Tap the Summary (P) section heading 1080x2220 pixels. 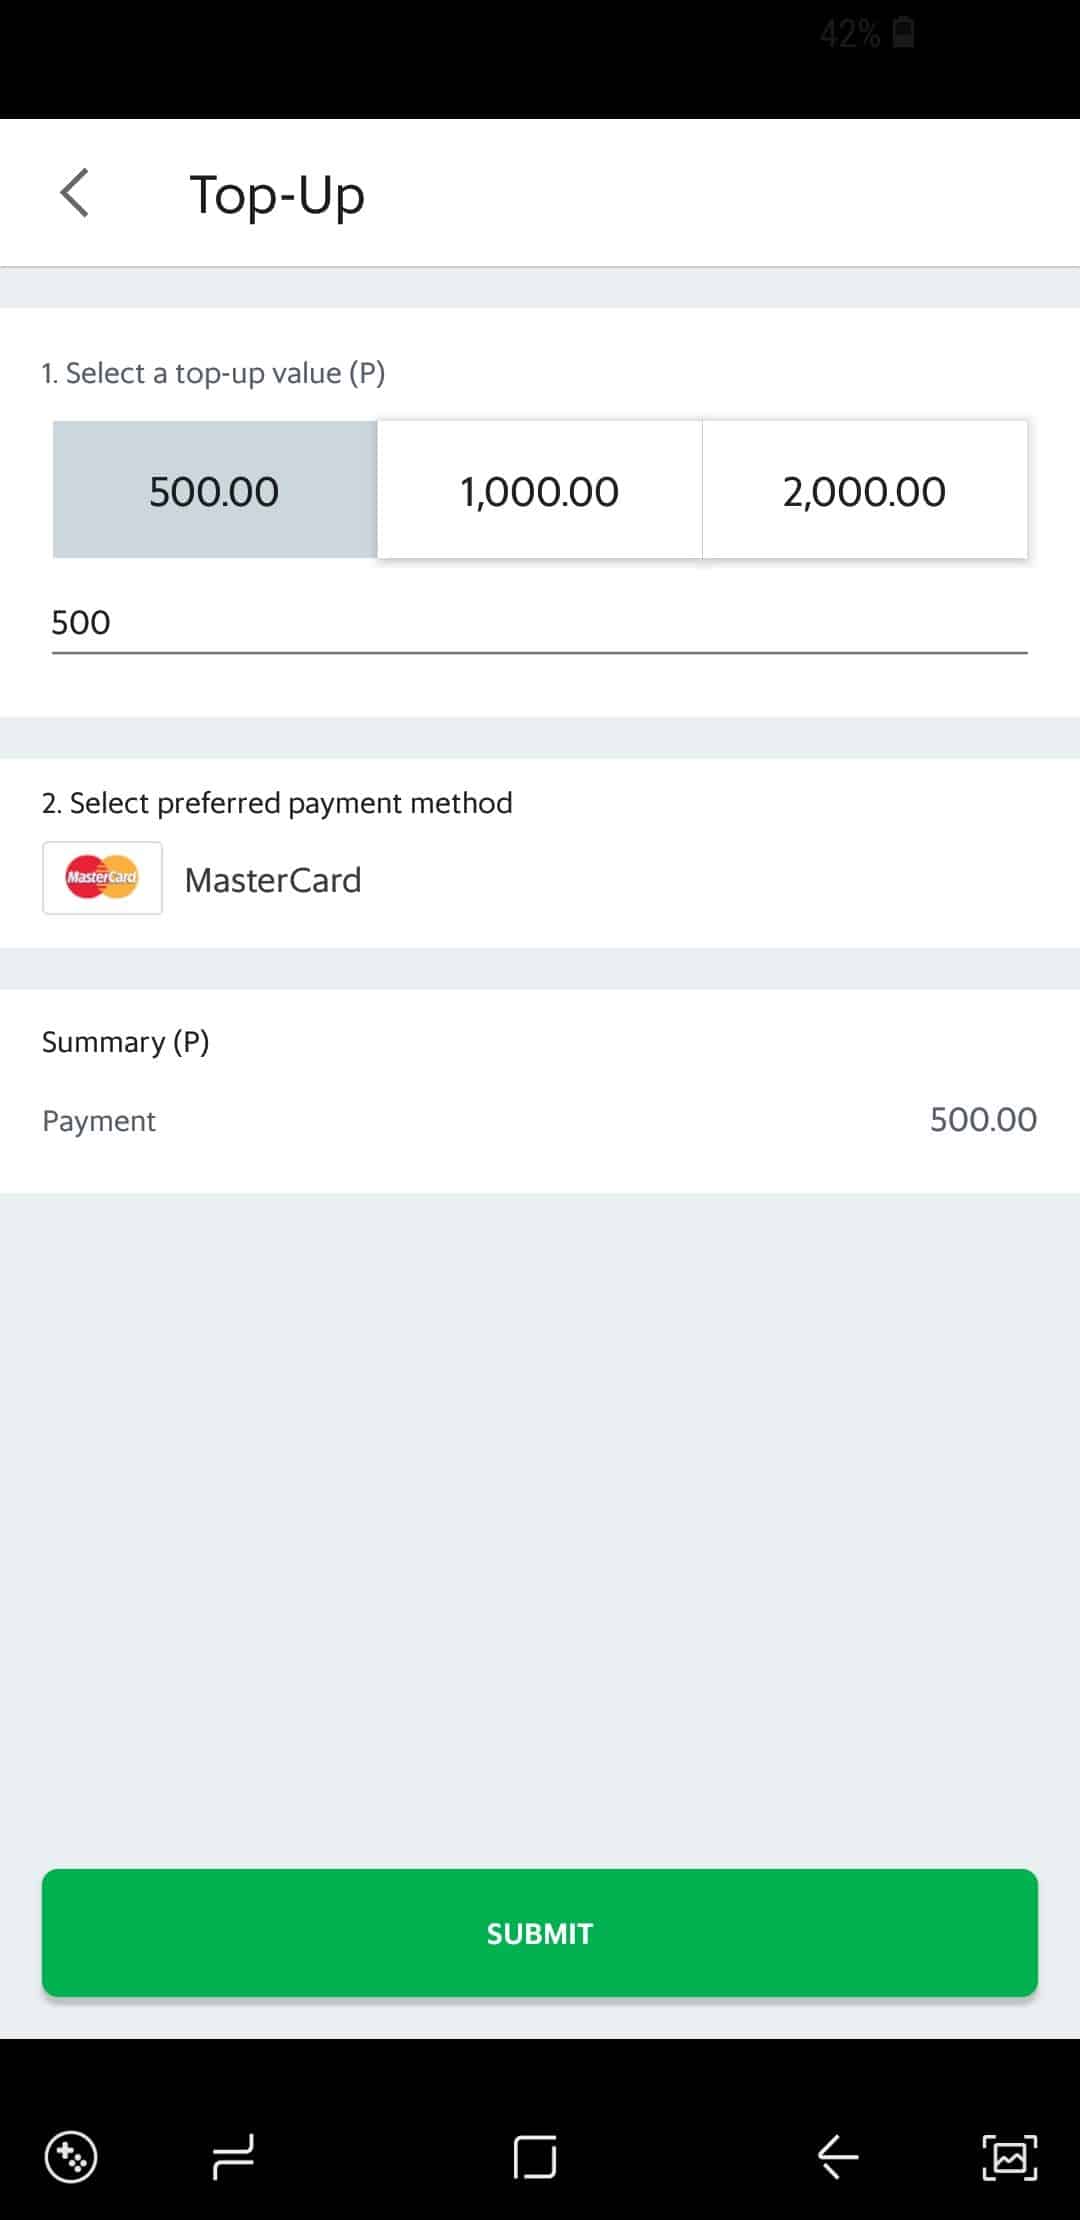pyautogui.click(x=125, y=1042)
